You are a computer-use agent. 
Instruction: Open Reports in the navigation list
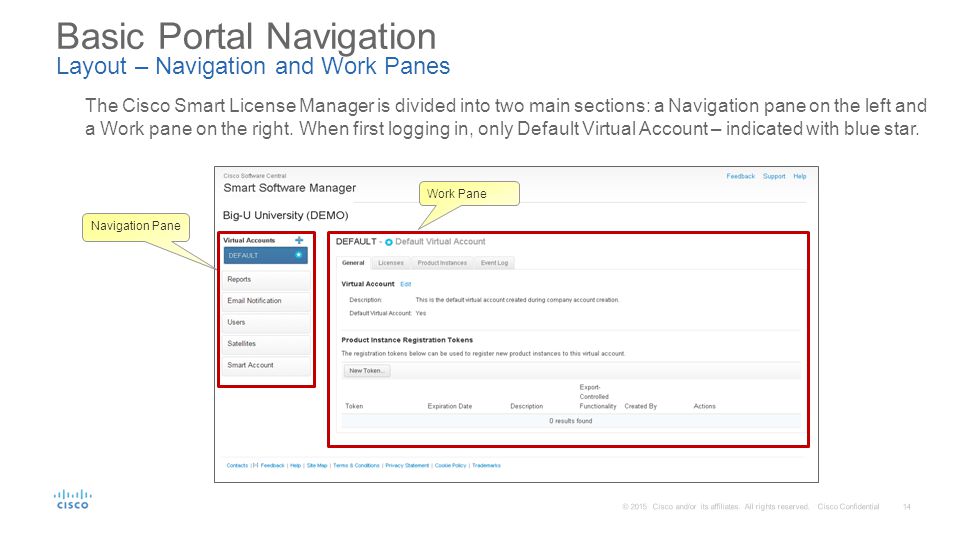click(266, 279)
